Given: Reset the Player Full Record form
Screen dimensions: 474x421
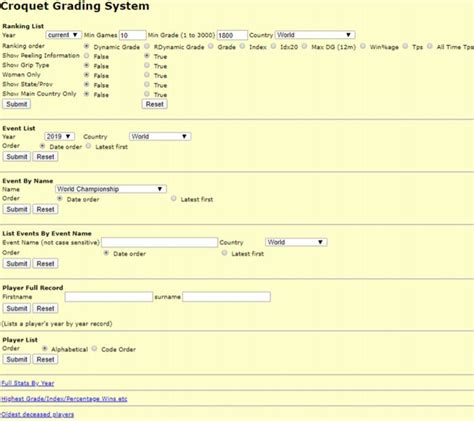Looking at the screenshot, I should tap(45, 308).
